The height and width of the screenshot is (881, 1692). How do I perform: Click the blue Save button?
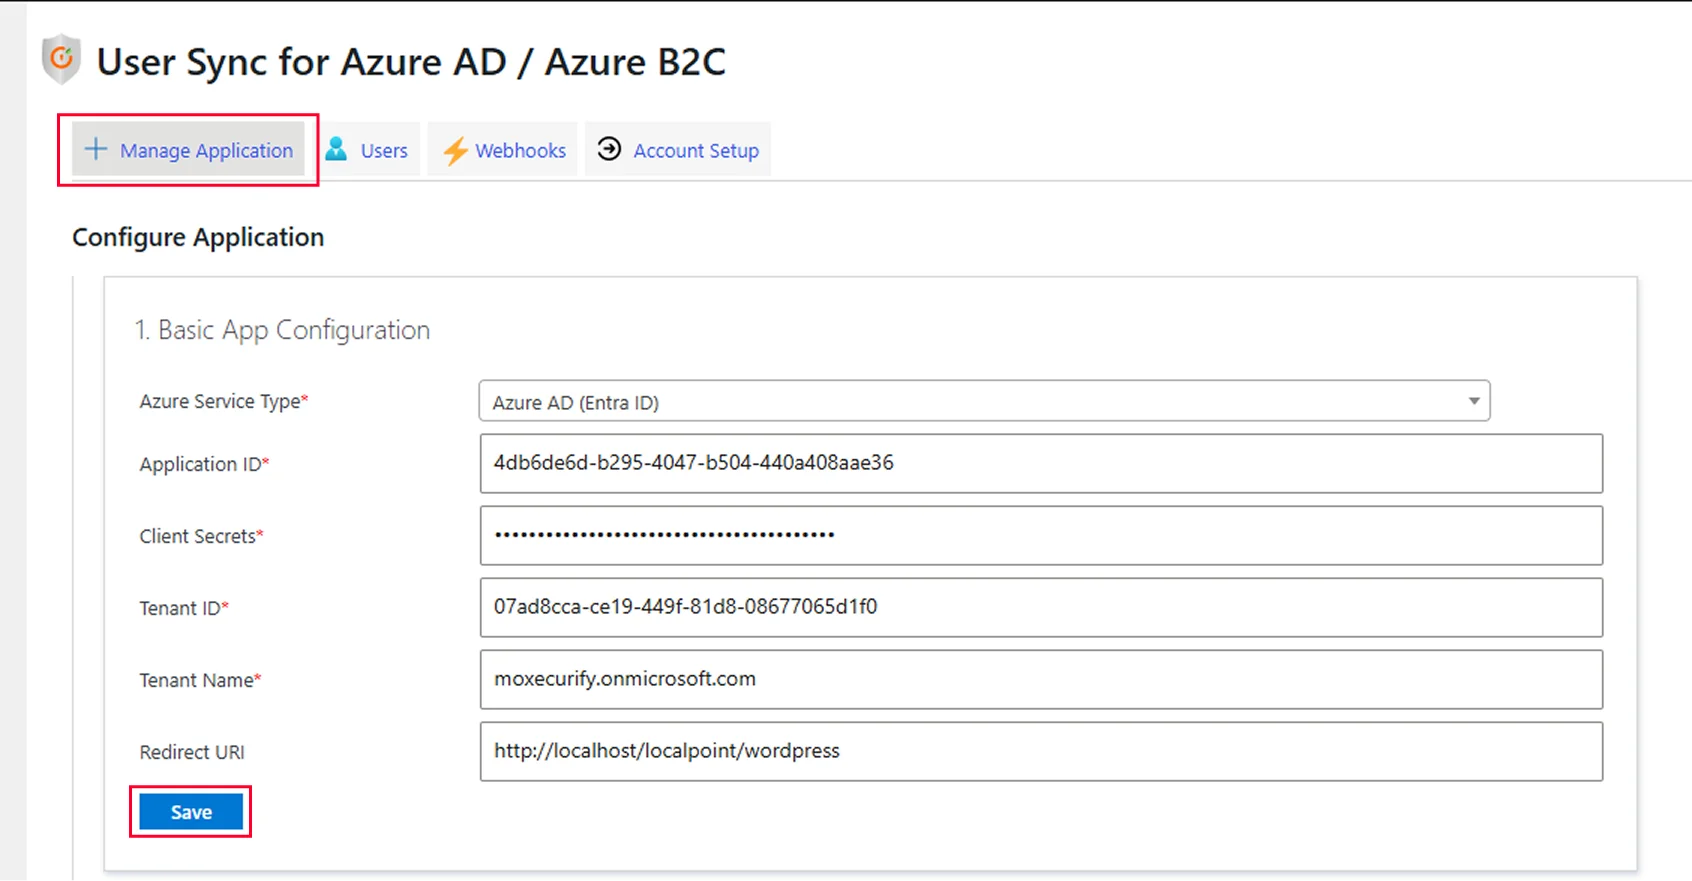coord(191,812)
